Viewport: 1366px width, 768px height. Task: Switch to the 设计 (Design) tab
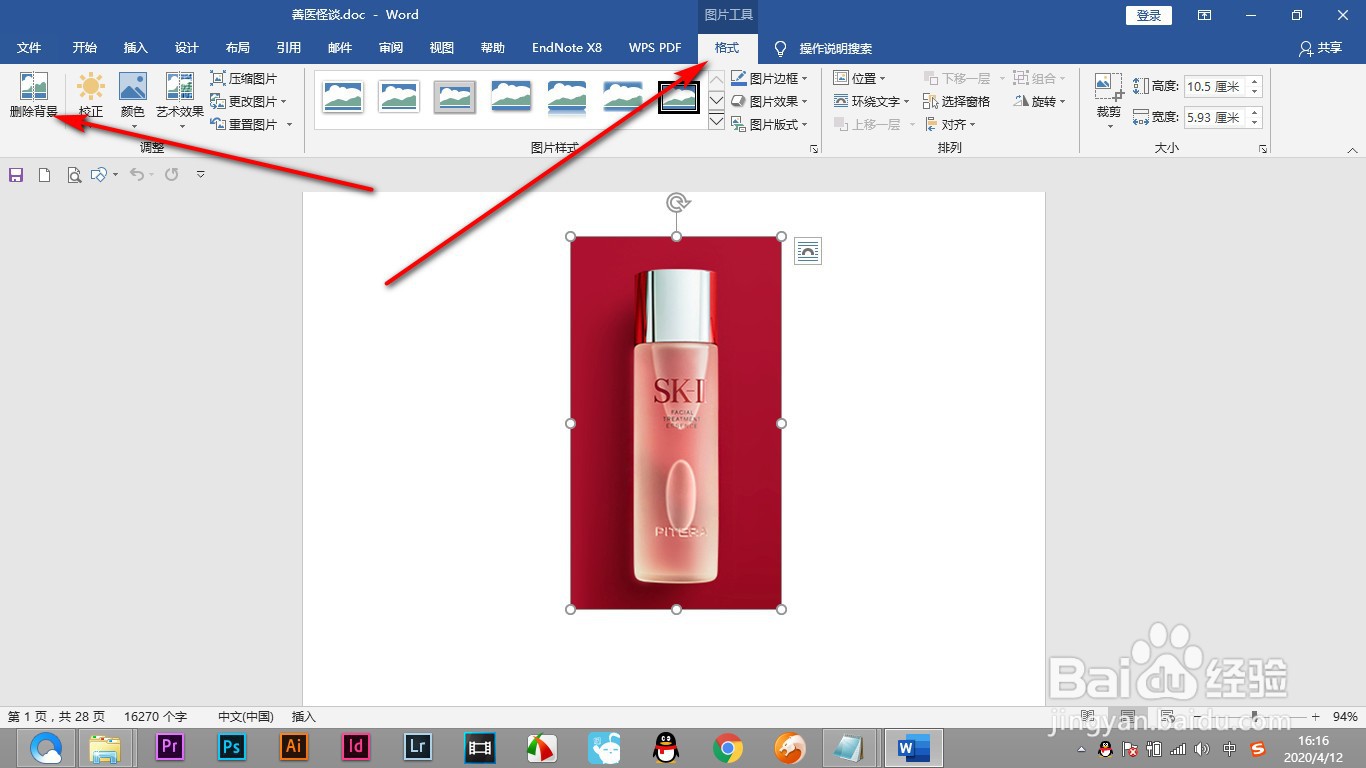tap(187, 48)
